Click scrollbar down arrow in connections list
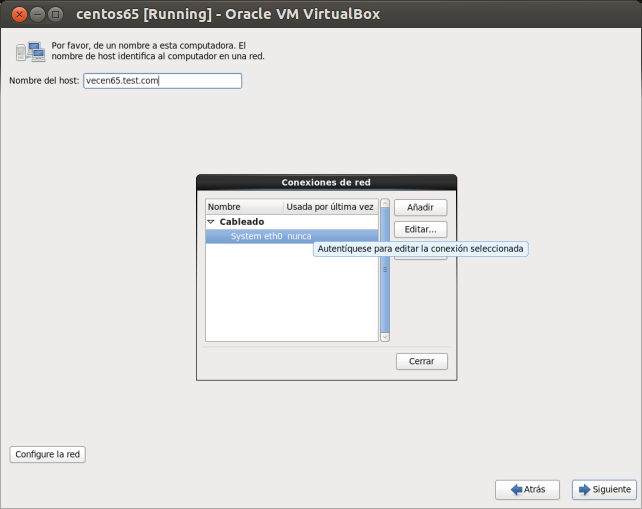The height and width of the screenshot is (509, 642). [385, 337]
